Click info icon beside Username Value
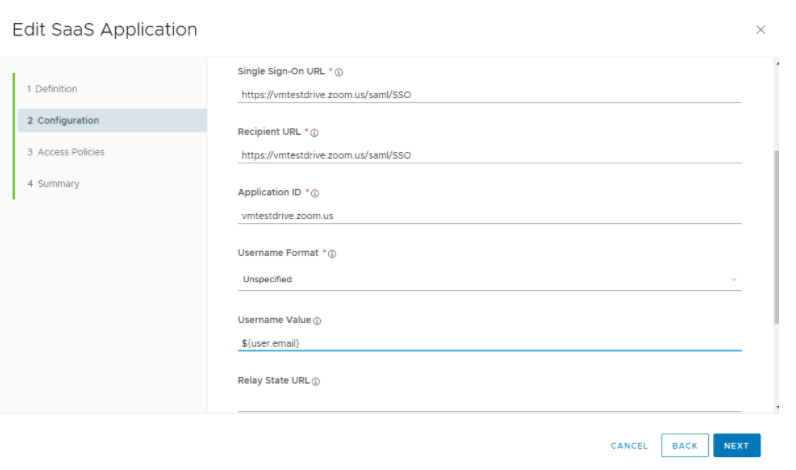The image size is (796, 470). 317,321
